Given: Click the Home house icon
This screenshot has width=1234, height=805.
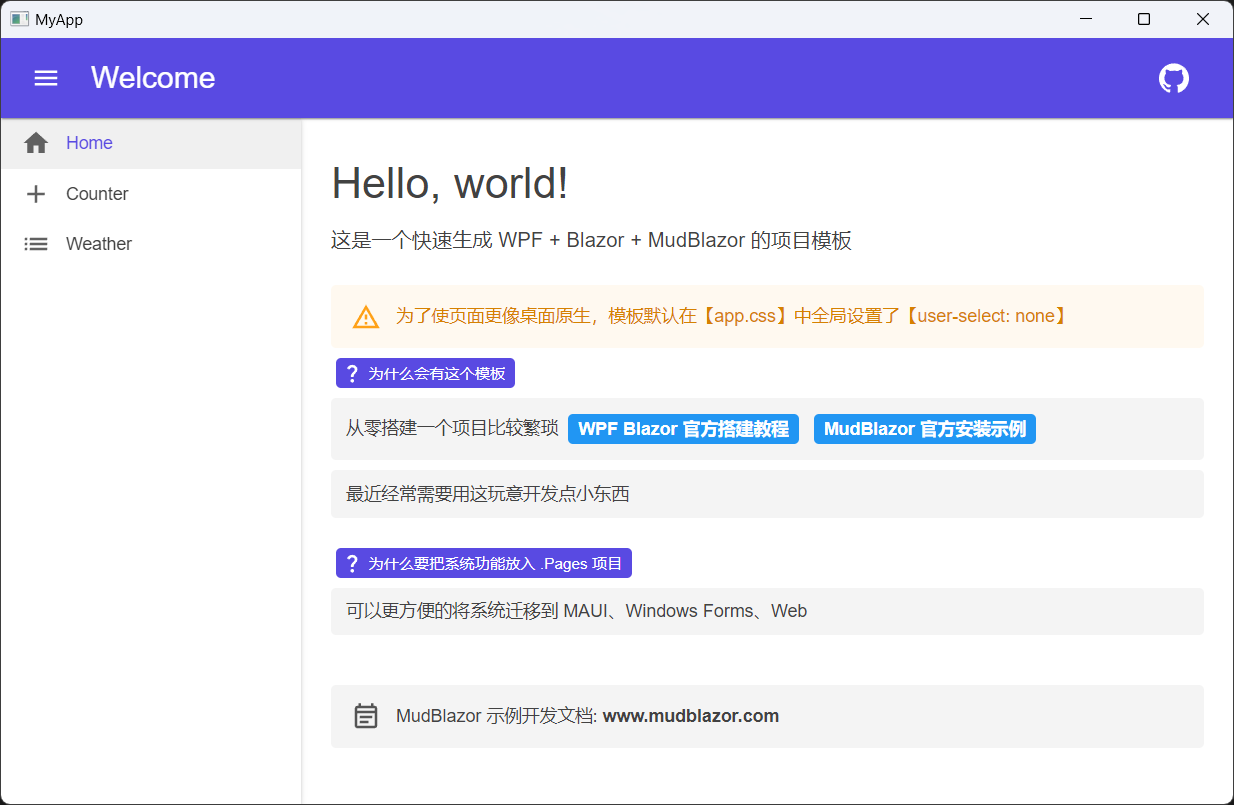Looking at the screenshot, I should click(x=36, y=143).
